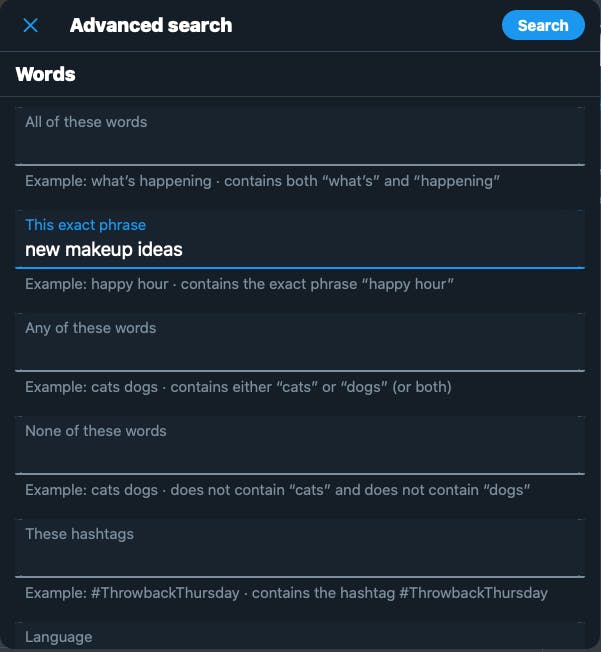Image resolution: width=601 pixels, height=652 pixels.
Task: Click the happy hour example hint
Action: (239, 284)
